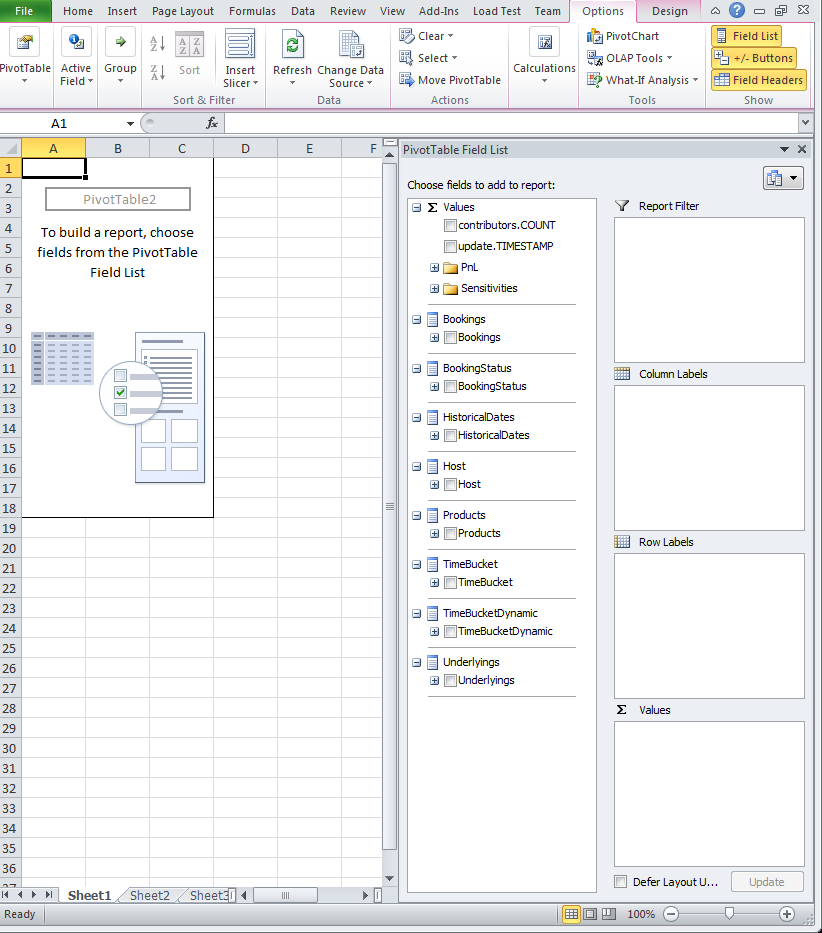This screenshot has height=933, width=822.
Task: Enable the contributors.COUNT field checkbox
Action: click(x=450, y=225)
